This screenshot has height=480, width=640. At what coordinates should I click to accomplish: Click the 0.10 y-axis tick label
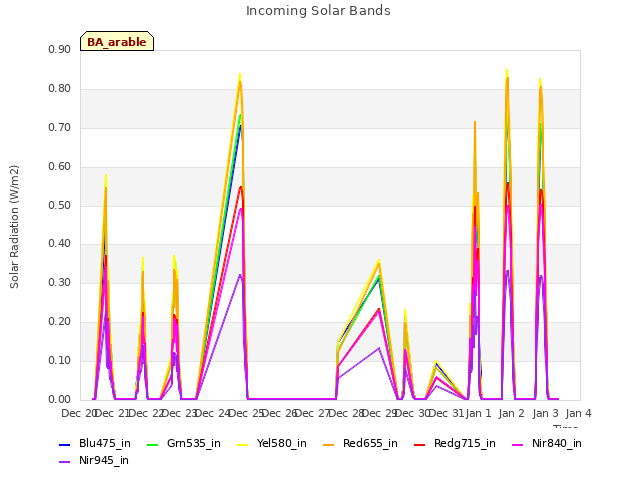[59, 360]
